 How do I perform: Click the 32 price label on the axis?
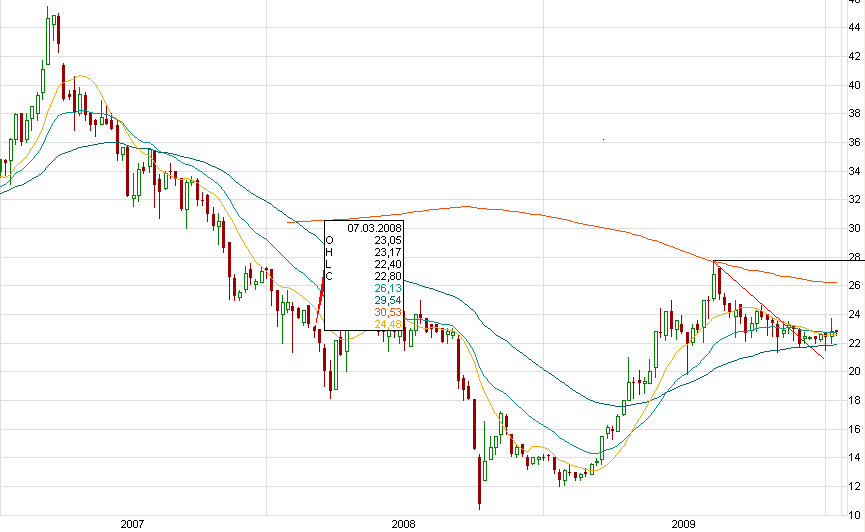[855, 199]
